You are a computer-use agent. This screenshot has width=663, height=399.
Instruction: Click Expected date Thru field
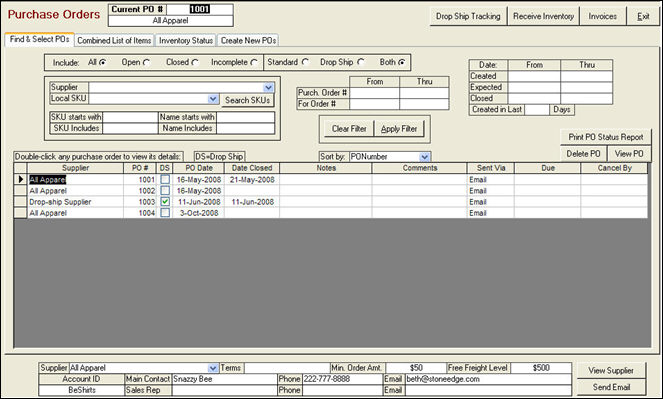coord(586,87)
